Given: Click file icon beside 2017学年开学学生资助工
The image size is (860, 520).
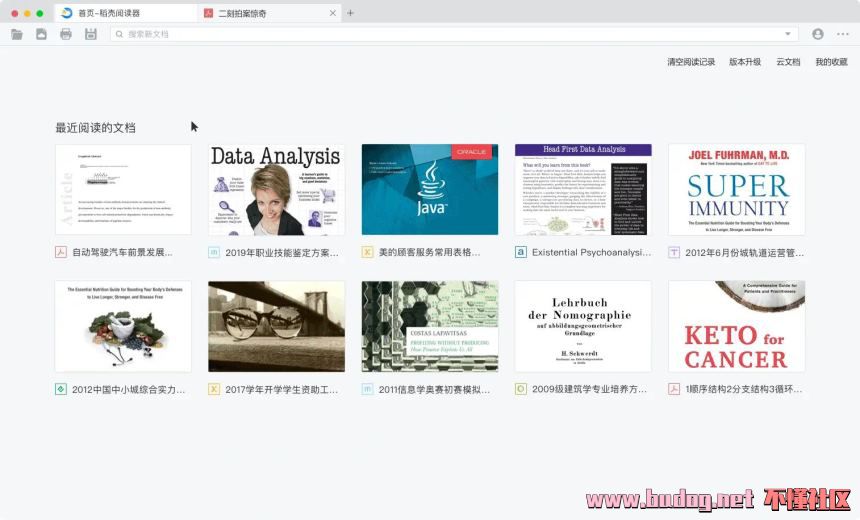Looking at the screenshot, I should 214,389.
